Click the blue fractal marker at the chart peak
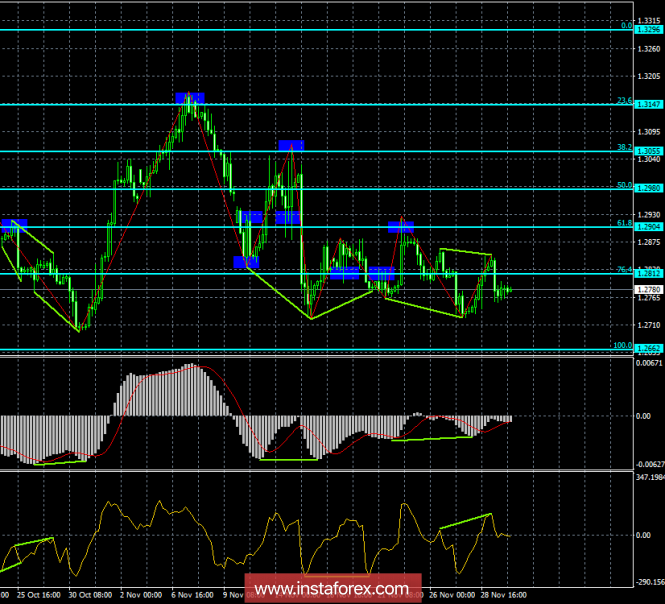 point(190,98)
